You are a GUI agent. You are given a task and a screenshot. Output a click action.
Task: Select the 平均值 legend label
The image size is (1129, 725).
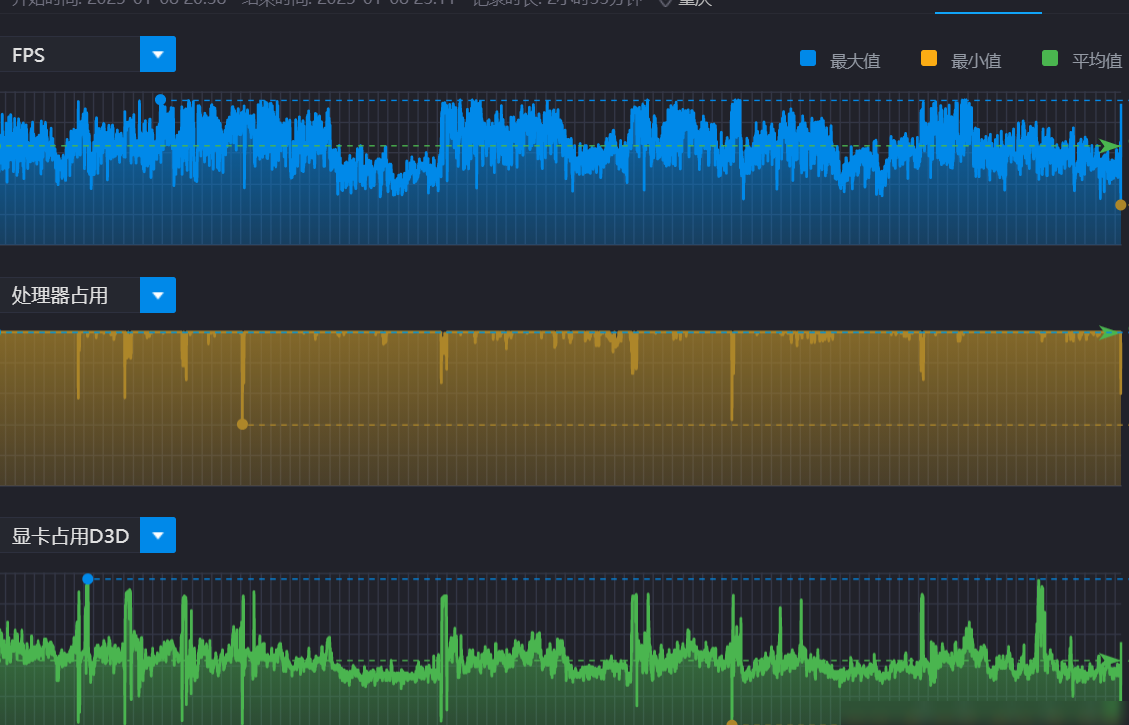tap(1097, 61)
